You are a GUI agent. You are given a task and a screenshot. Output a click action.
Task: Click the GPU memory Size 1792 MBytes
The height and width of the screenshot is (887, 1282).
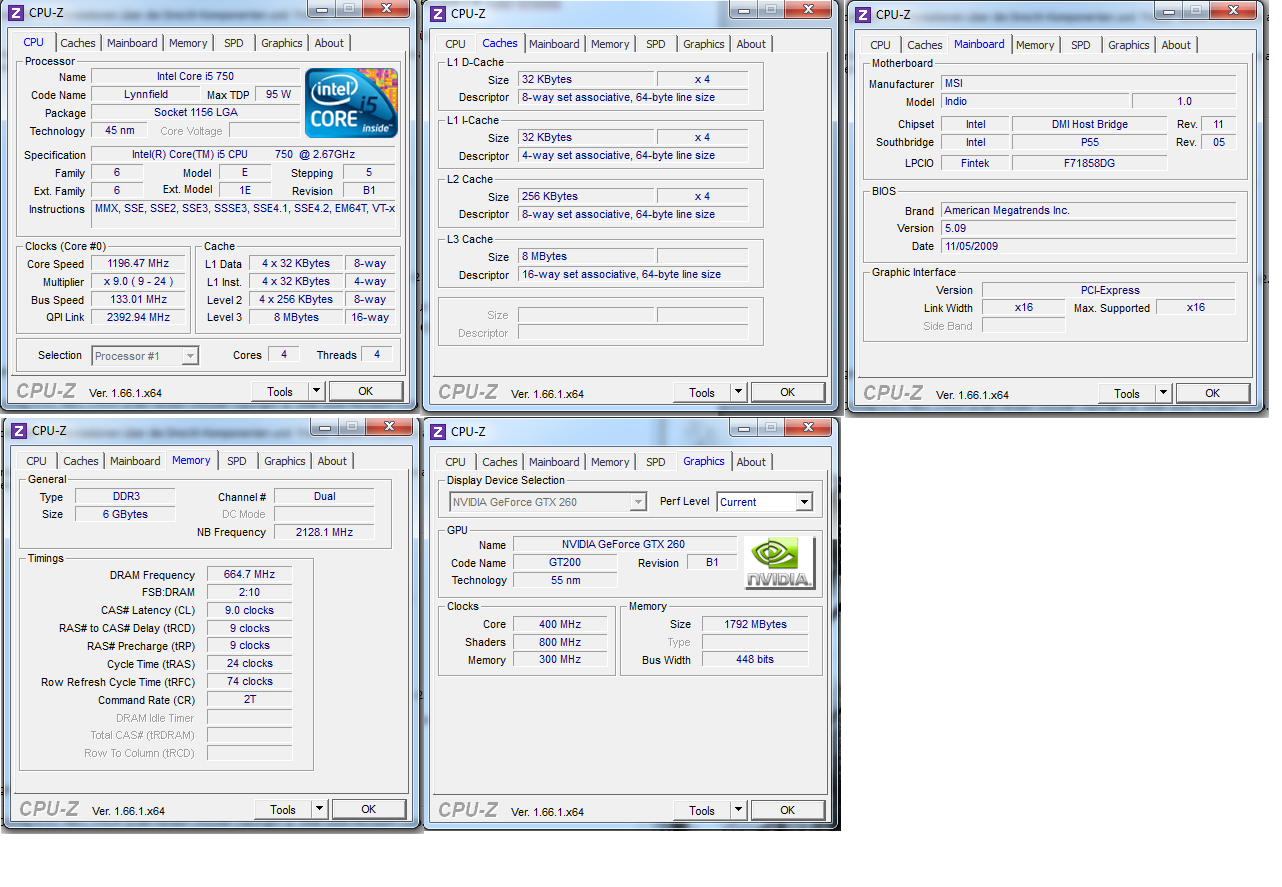tap(755, 624)
